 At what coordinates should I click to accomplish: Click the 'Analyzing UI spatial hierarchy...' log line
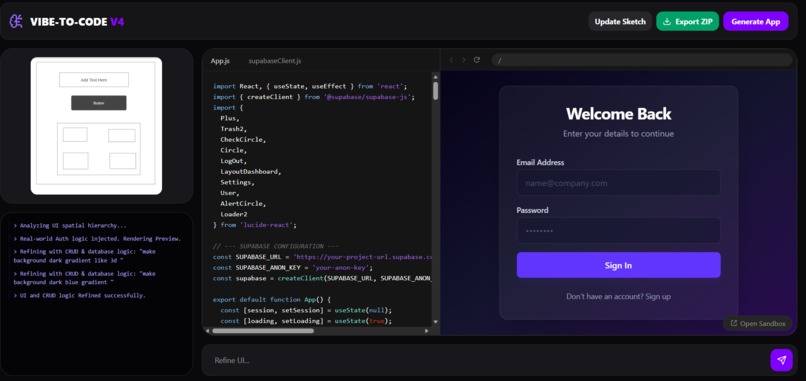[x=70, y=225]
